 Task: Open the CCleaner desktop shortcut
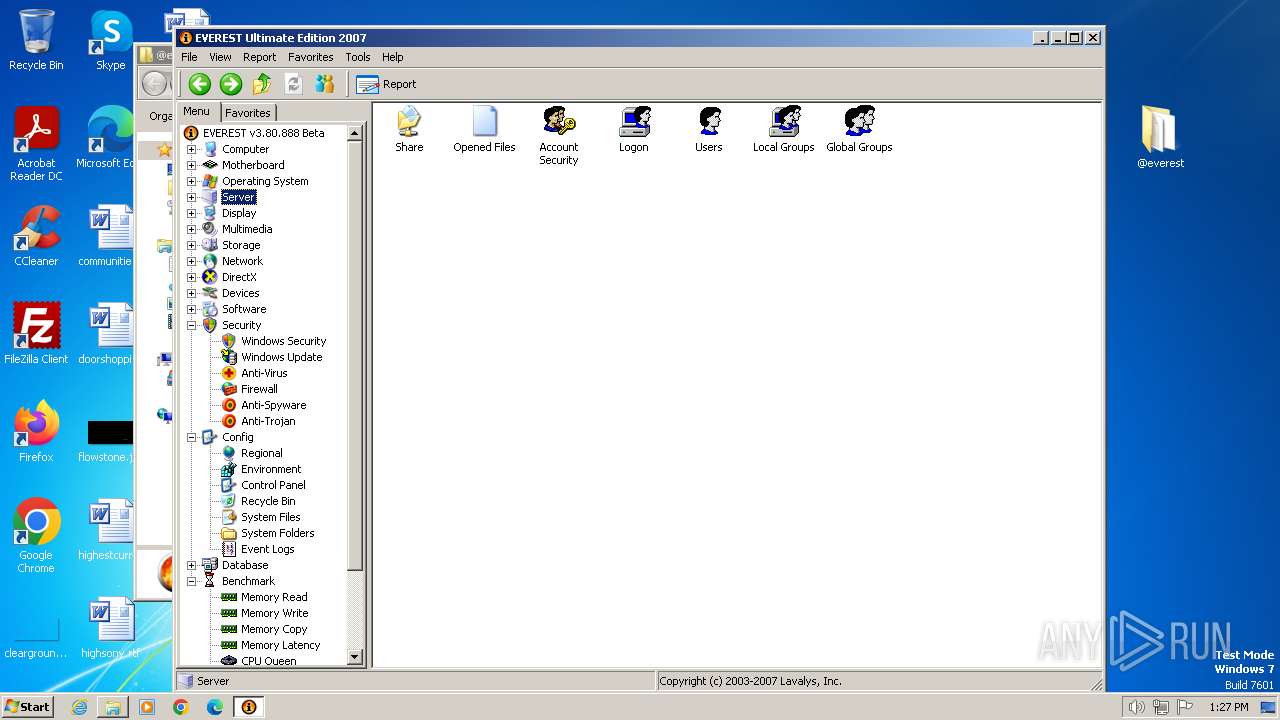click(36, 236)
